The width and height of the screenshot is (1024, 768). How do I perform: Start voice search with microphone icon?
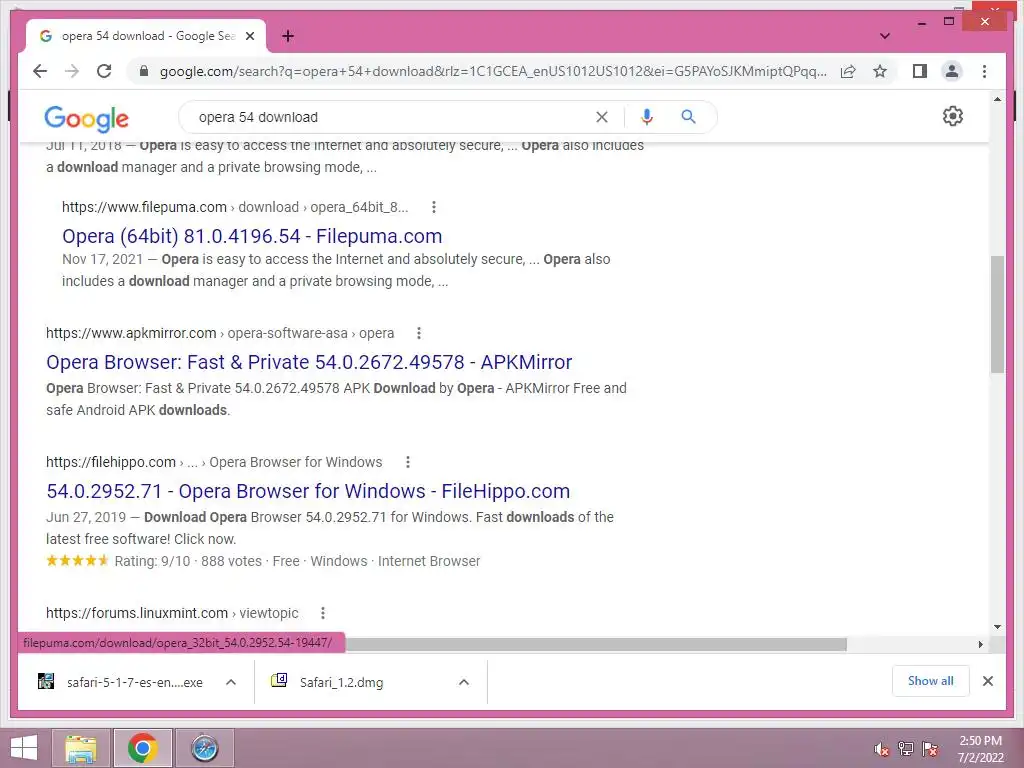647,117
